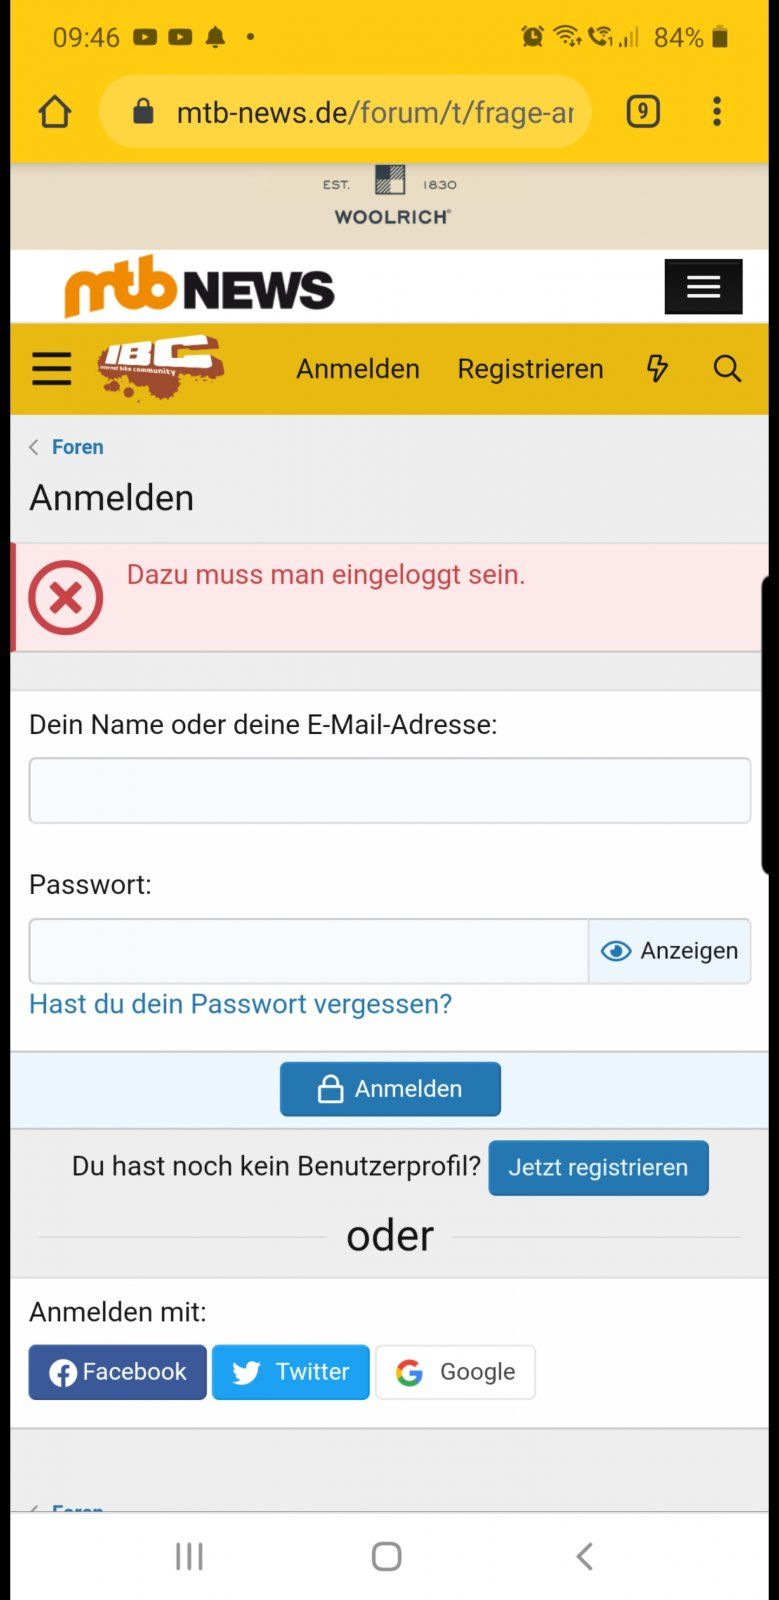Image resolution: width=779 pixels, height=1600 pixels.
Task: Click Jetzt registrieren button
Action: (598, 1168)
